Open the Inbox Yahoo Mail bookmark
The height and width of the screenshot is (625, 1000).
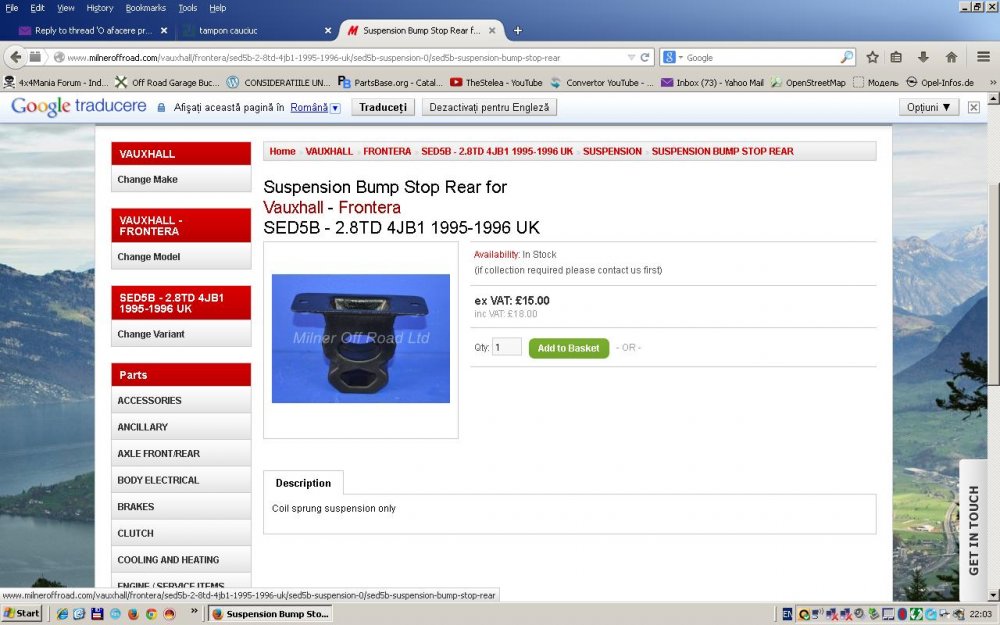pos(712,83)
